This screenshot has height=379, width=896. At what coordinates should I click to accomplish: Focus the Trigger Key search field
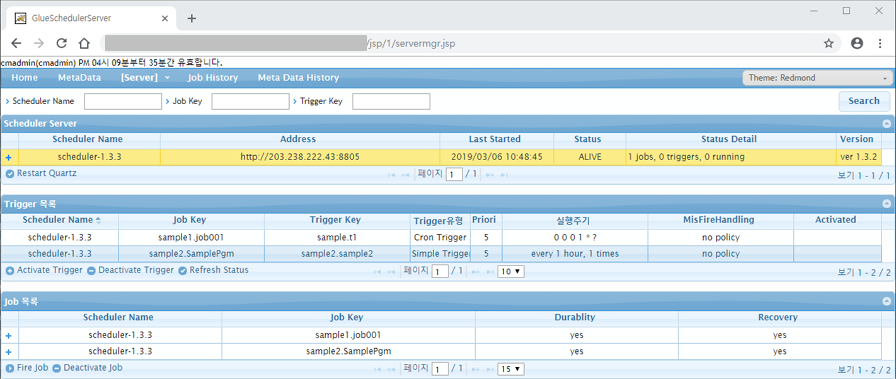(391, 102)
